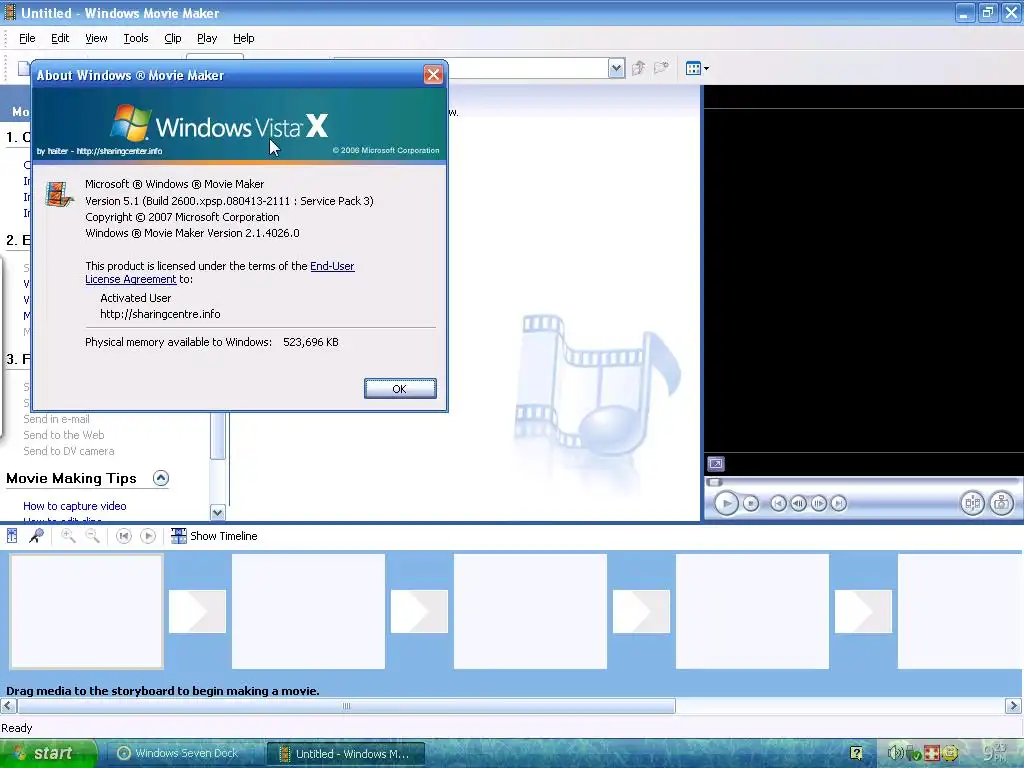1024x768 pixels.
Task: Click the zoom in magnifier on storyboard toolbar
Action: click(68, 536)
